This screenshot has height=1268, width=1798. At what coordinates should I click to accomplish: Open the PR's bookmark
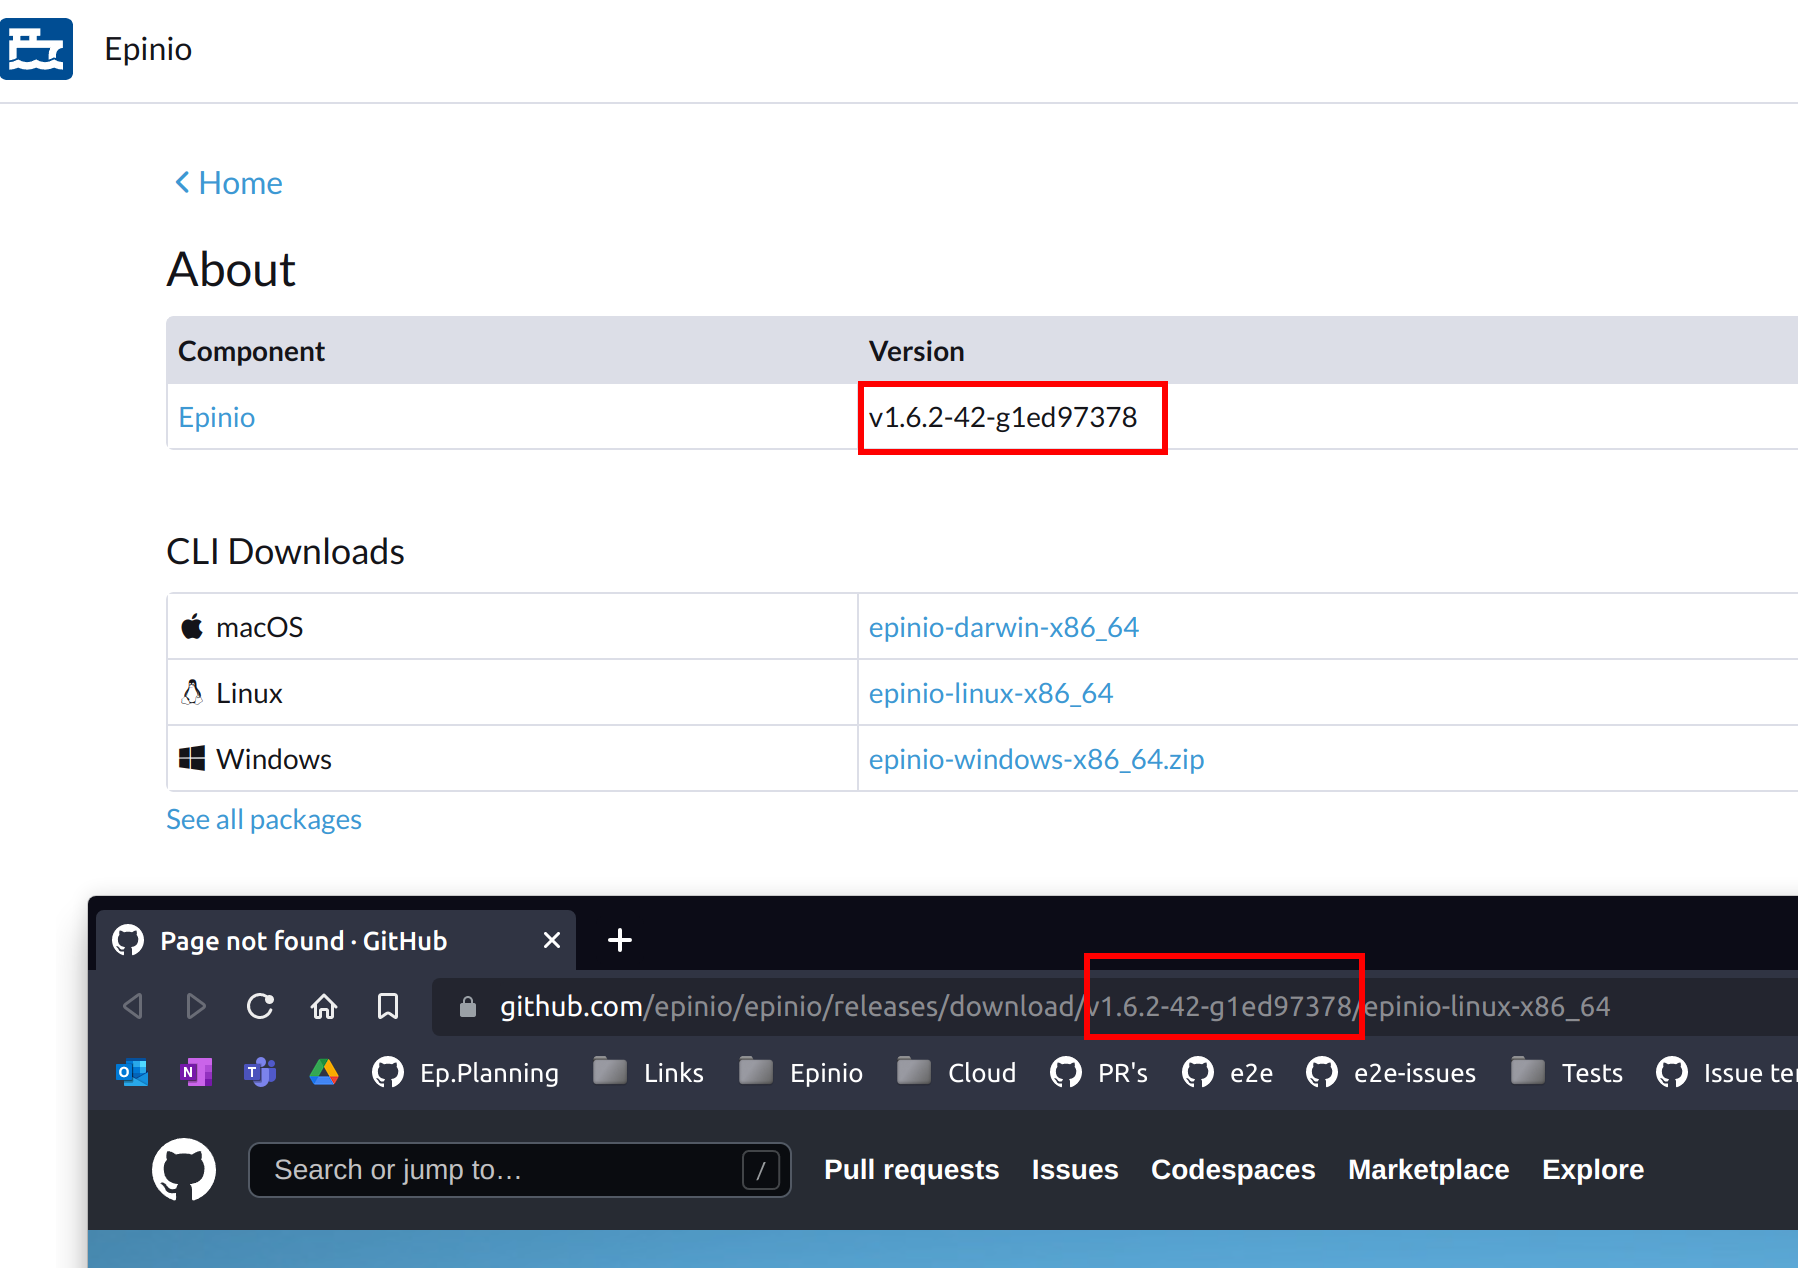click(1100, 1072)
